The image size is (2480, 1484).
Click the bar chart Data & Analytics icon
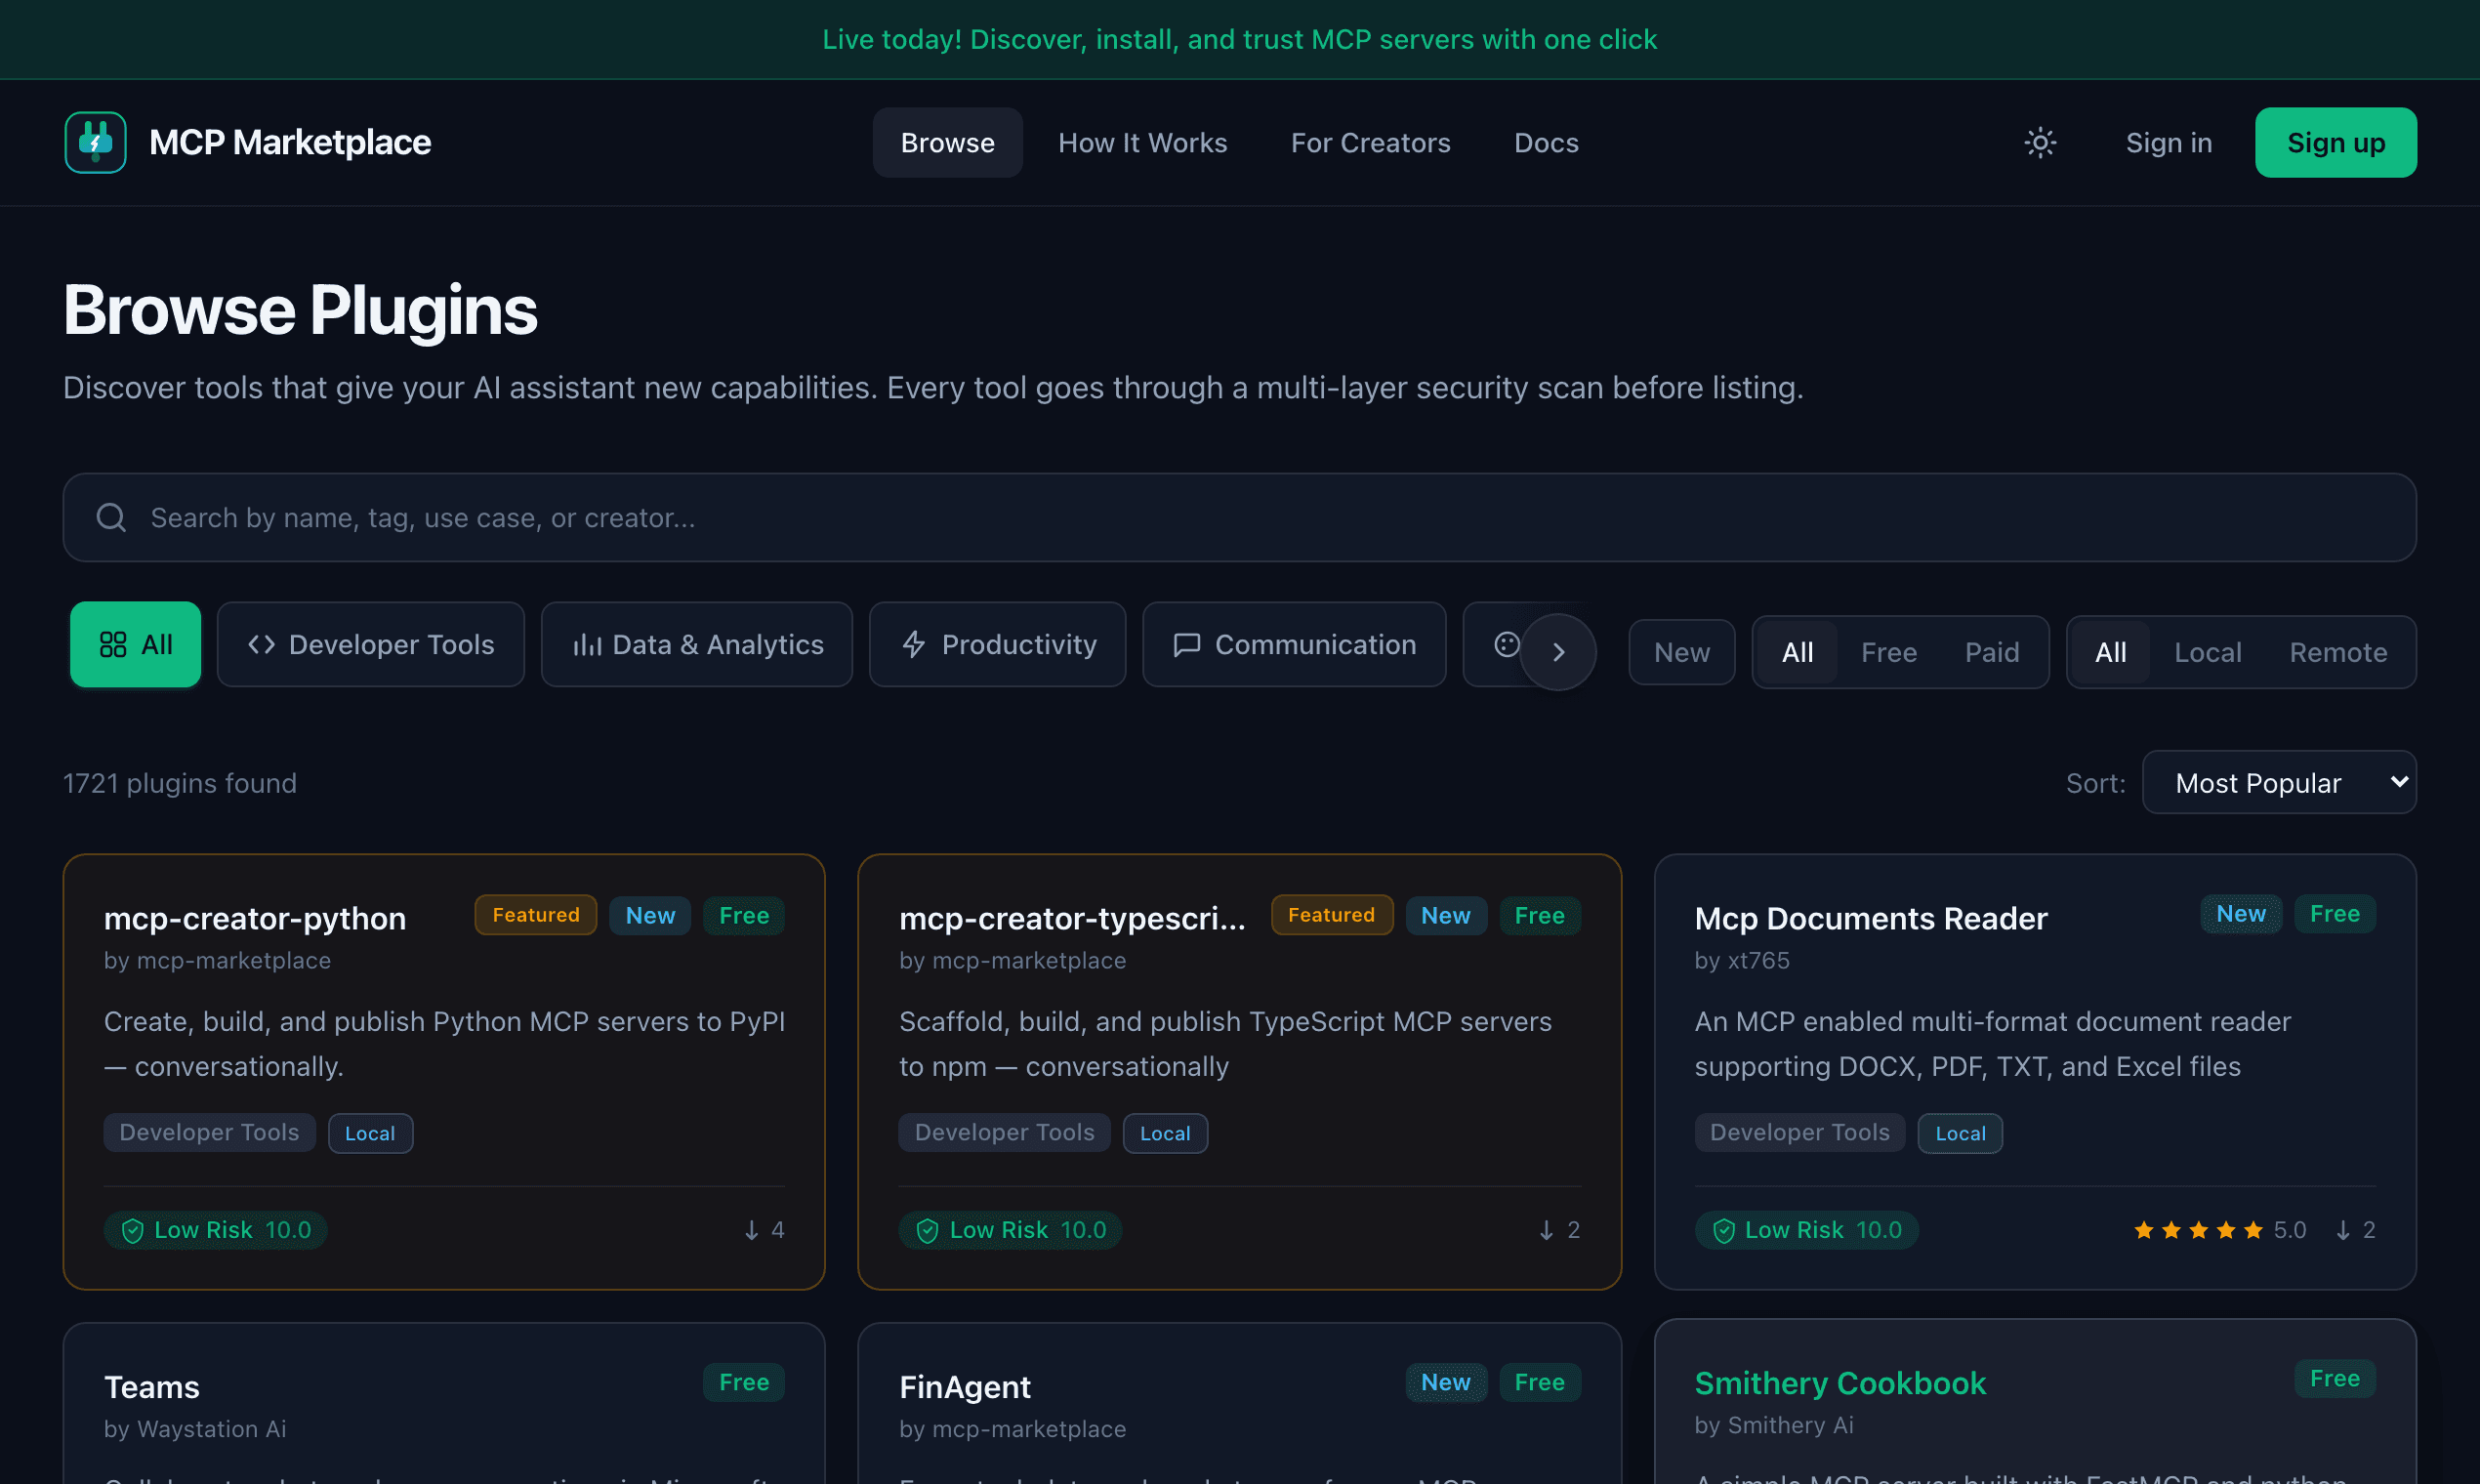click(x=588, y=644)
